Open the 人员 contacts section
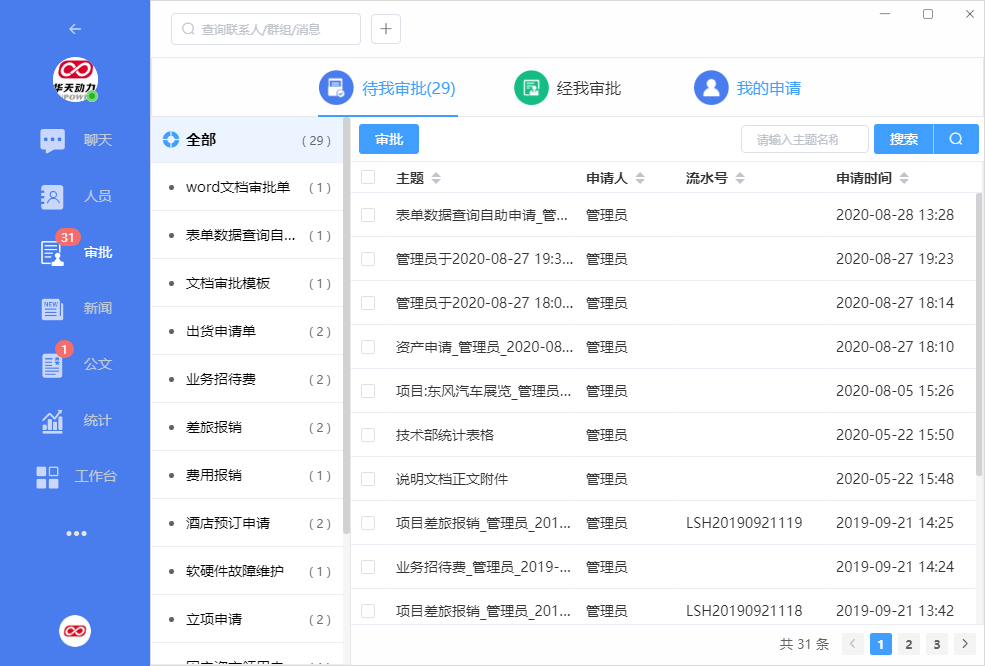Viewport: 985px width, 666px height. 75,196
